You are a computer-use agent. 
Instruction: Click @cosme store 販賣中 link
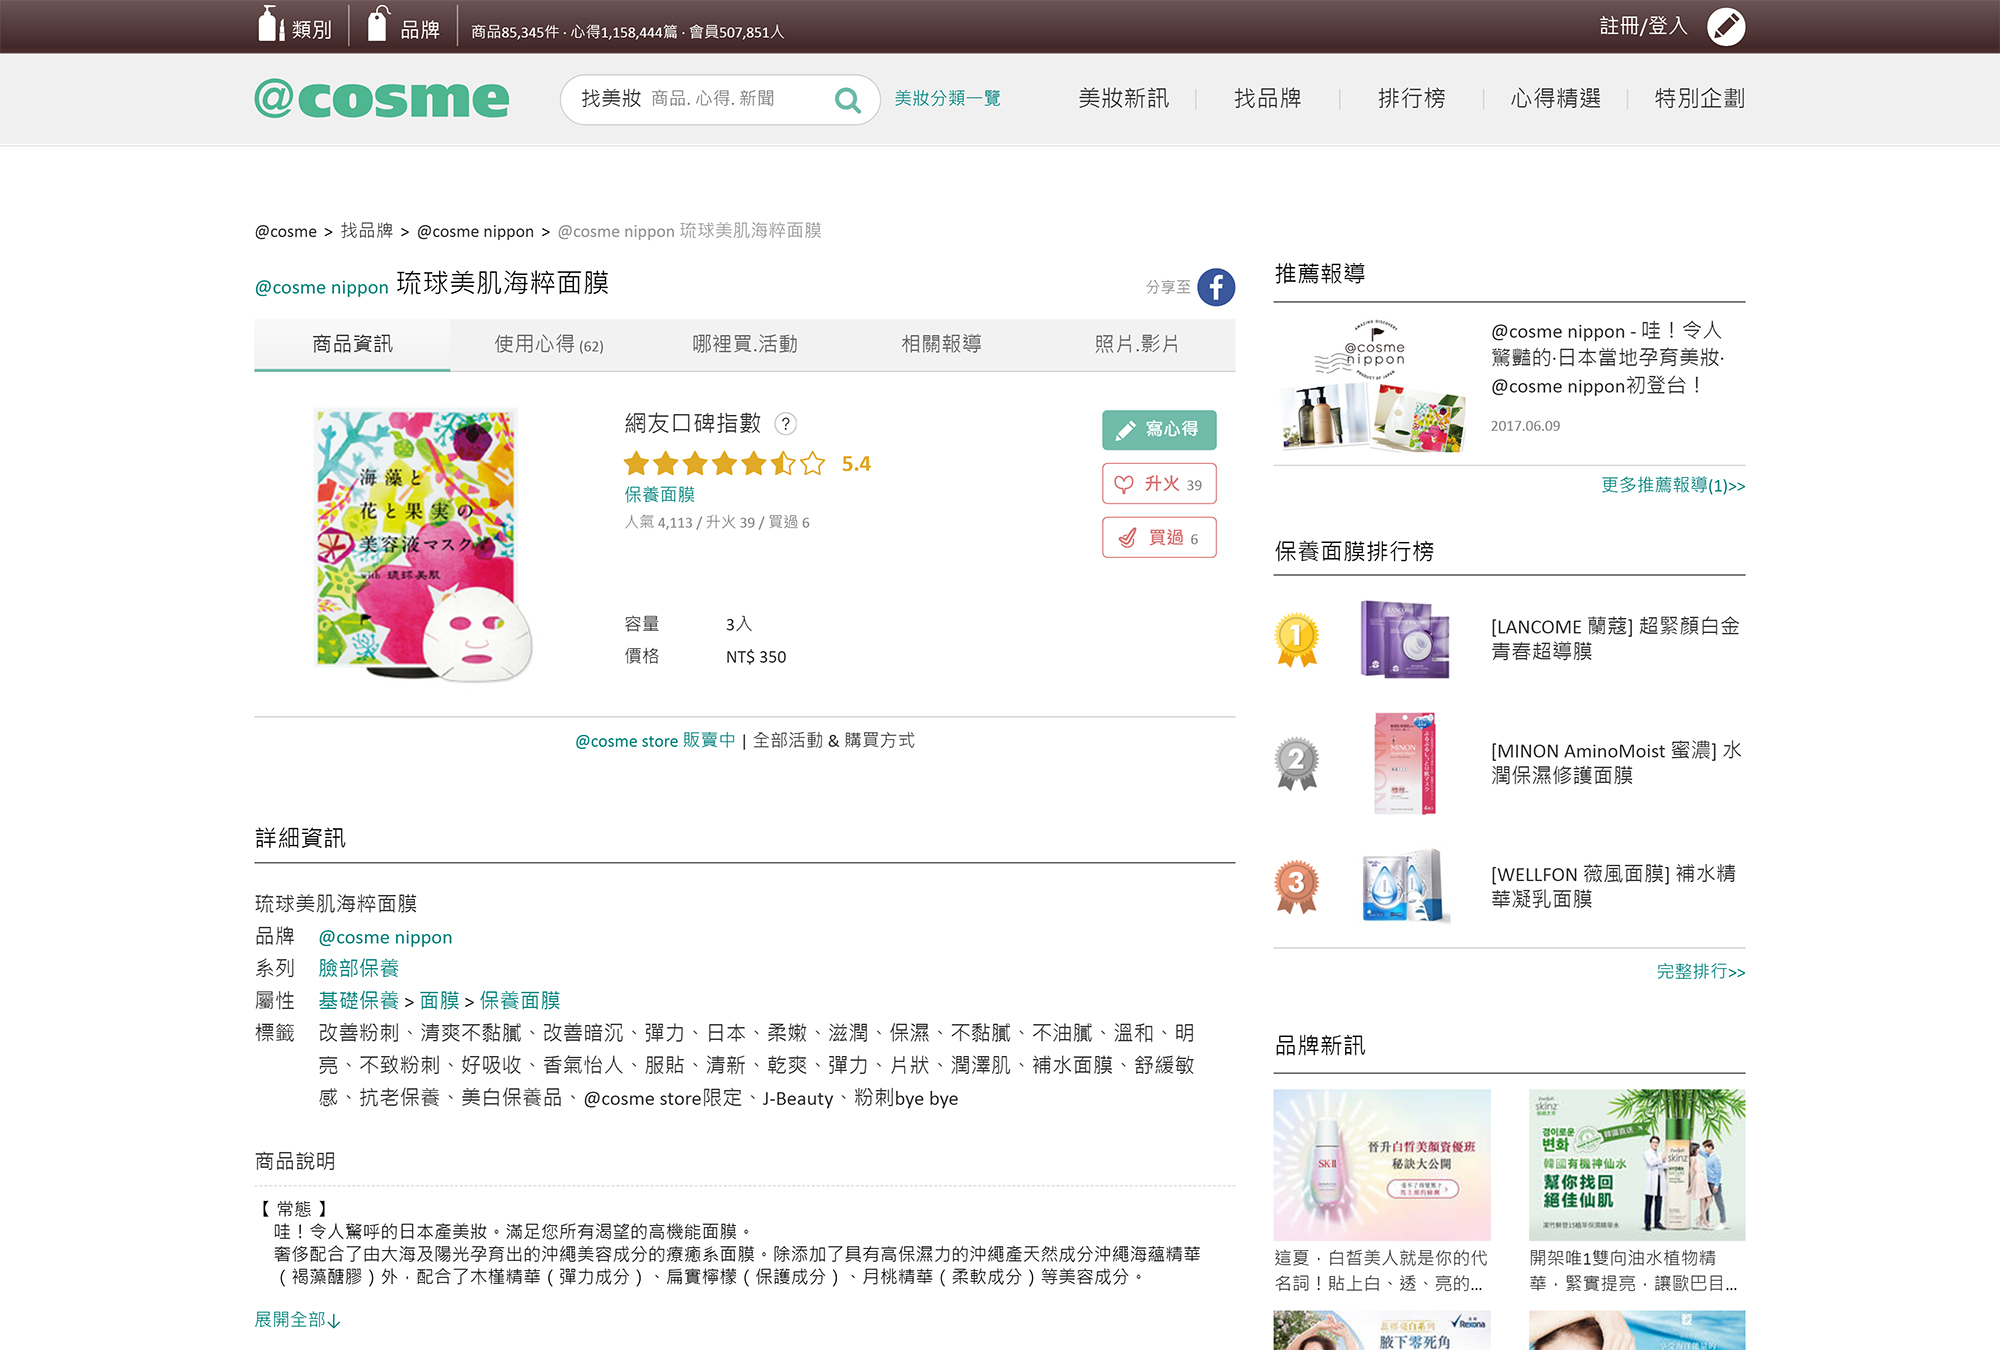(x=655, y=741)
